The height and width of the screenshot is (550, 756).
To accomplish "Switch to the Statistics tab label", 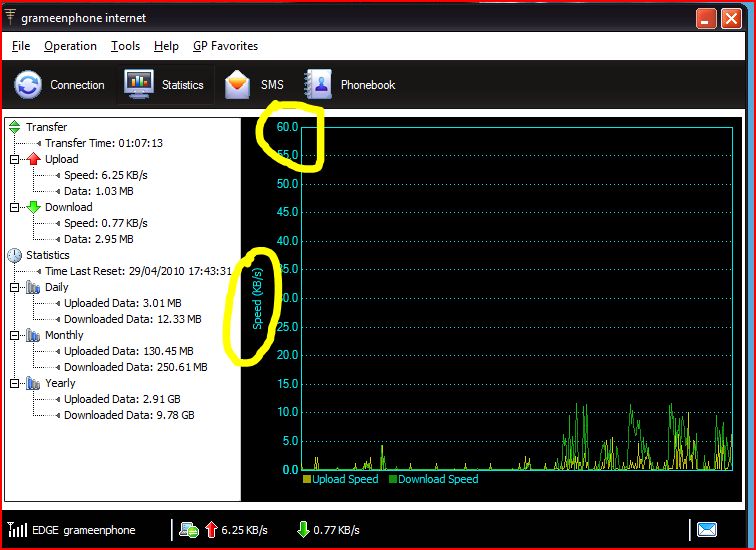I will [182, 85].
